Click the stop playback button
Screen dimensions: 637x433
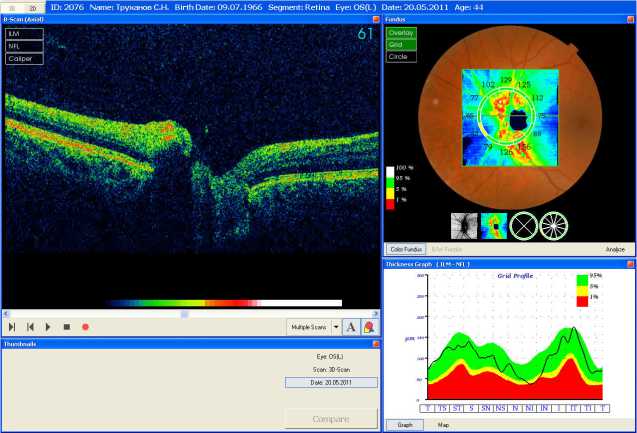(x=66, y=327)
